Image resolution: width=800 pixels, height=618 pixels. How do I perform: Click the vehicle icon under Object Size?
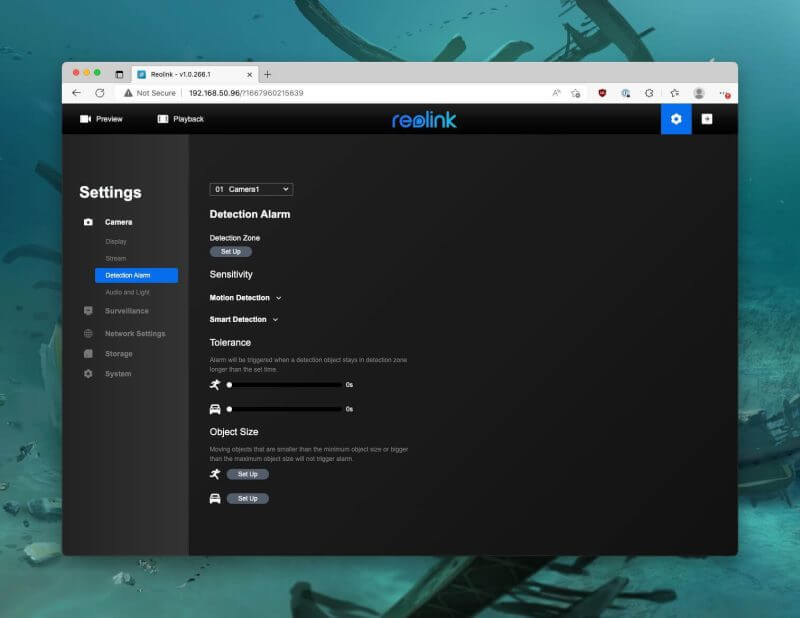tap(215, 499)
